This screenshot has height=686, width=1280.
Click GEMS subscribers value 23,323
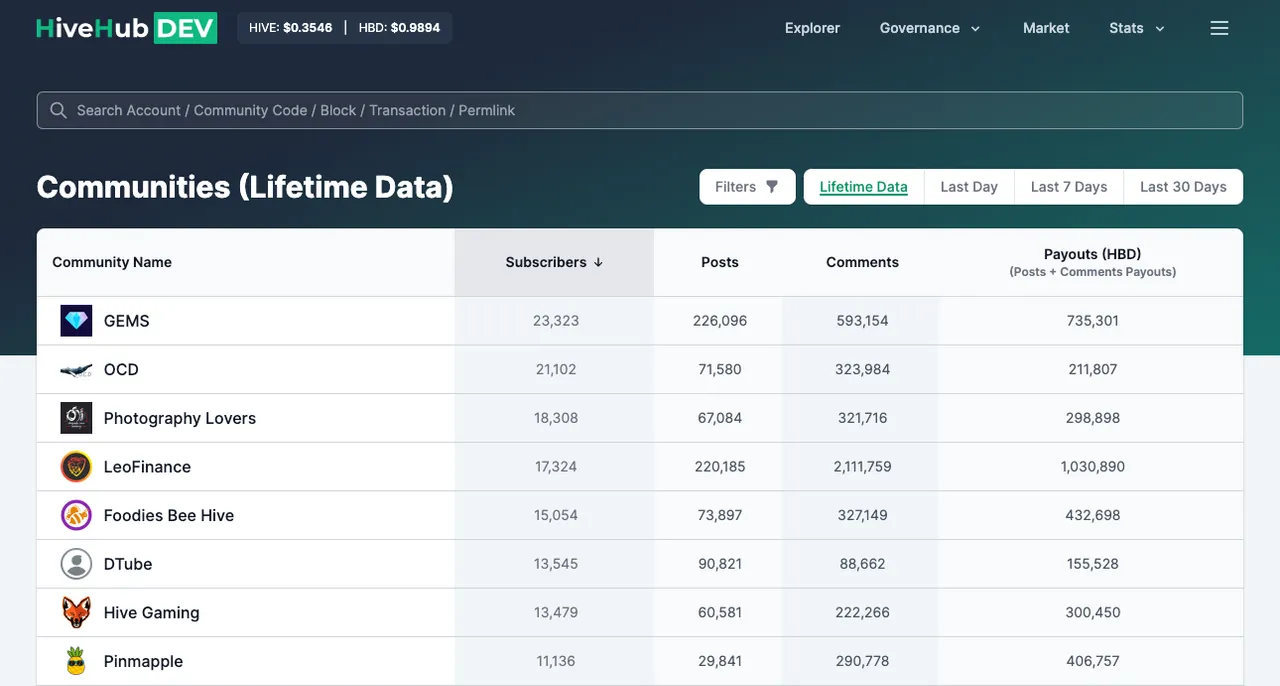[x=556, y=321]
